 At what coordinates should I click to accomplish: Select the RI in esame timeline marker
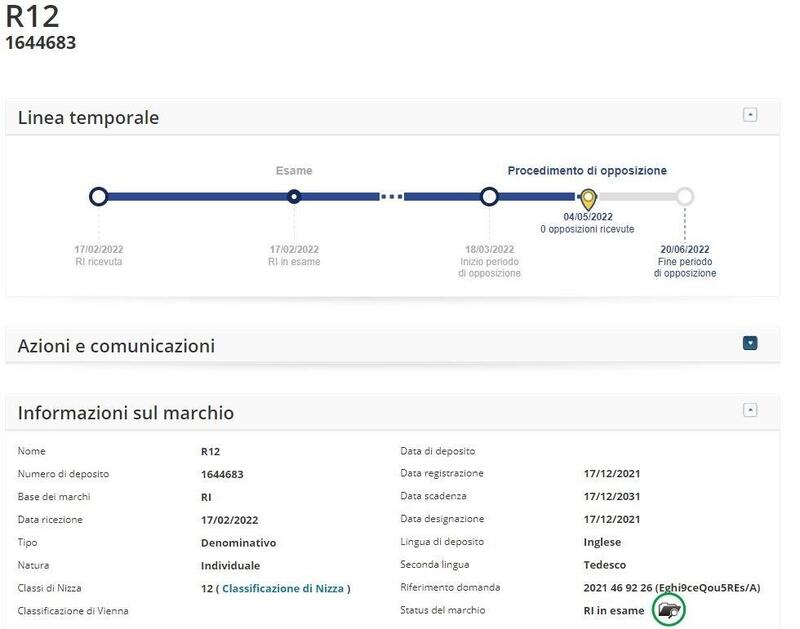pyautogui.click(x=294, y=197)
